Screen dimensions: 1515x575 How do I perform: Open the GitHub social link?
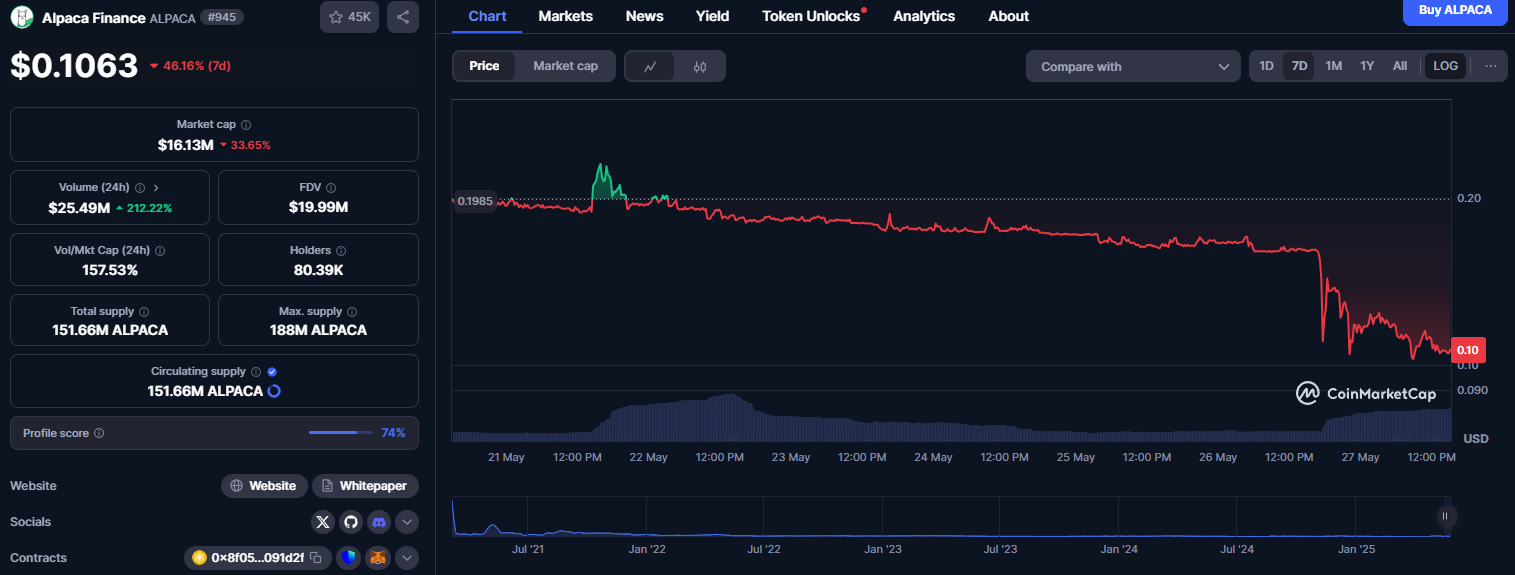click(350, 522)
